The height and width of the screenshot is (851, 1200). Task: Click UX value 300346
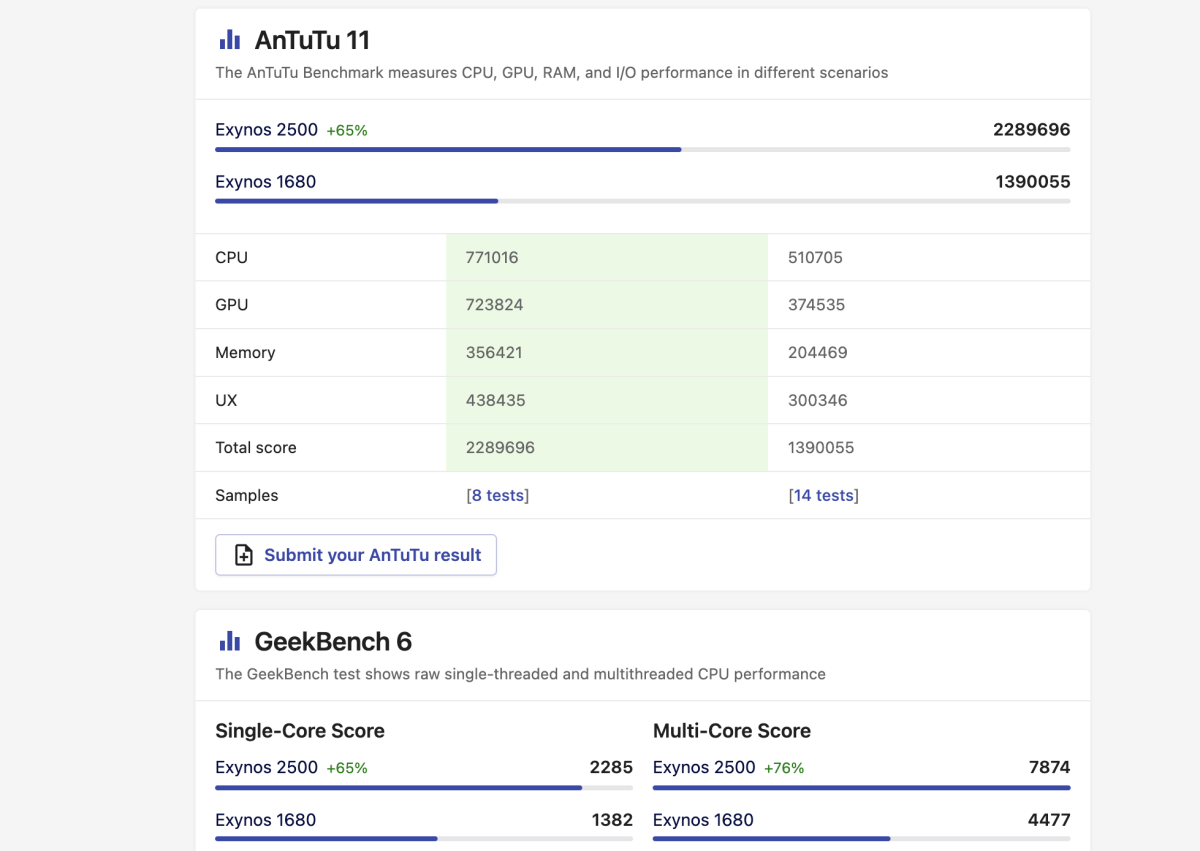(x=817, y=400)
